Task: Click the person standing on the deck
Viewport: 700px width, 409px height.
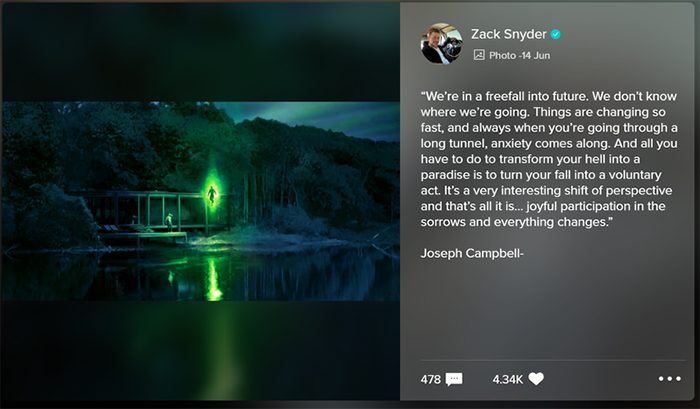Action: (x=169, y=222)
